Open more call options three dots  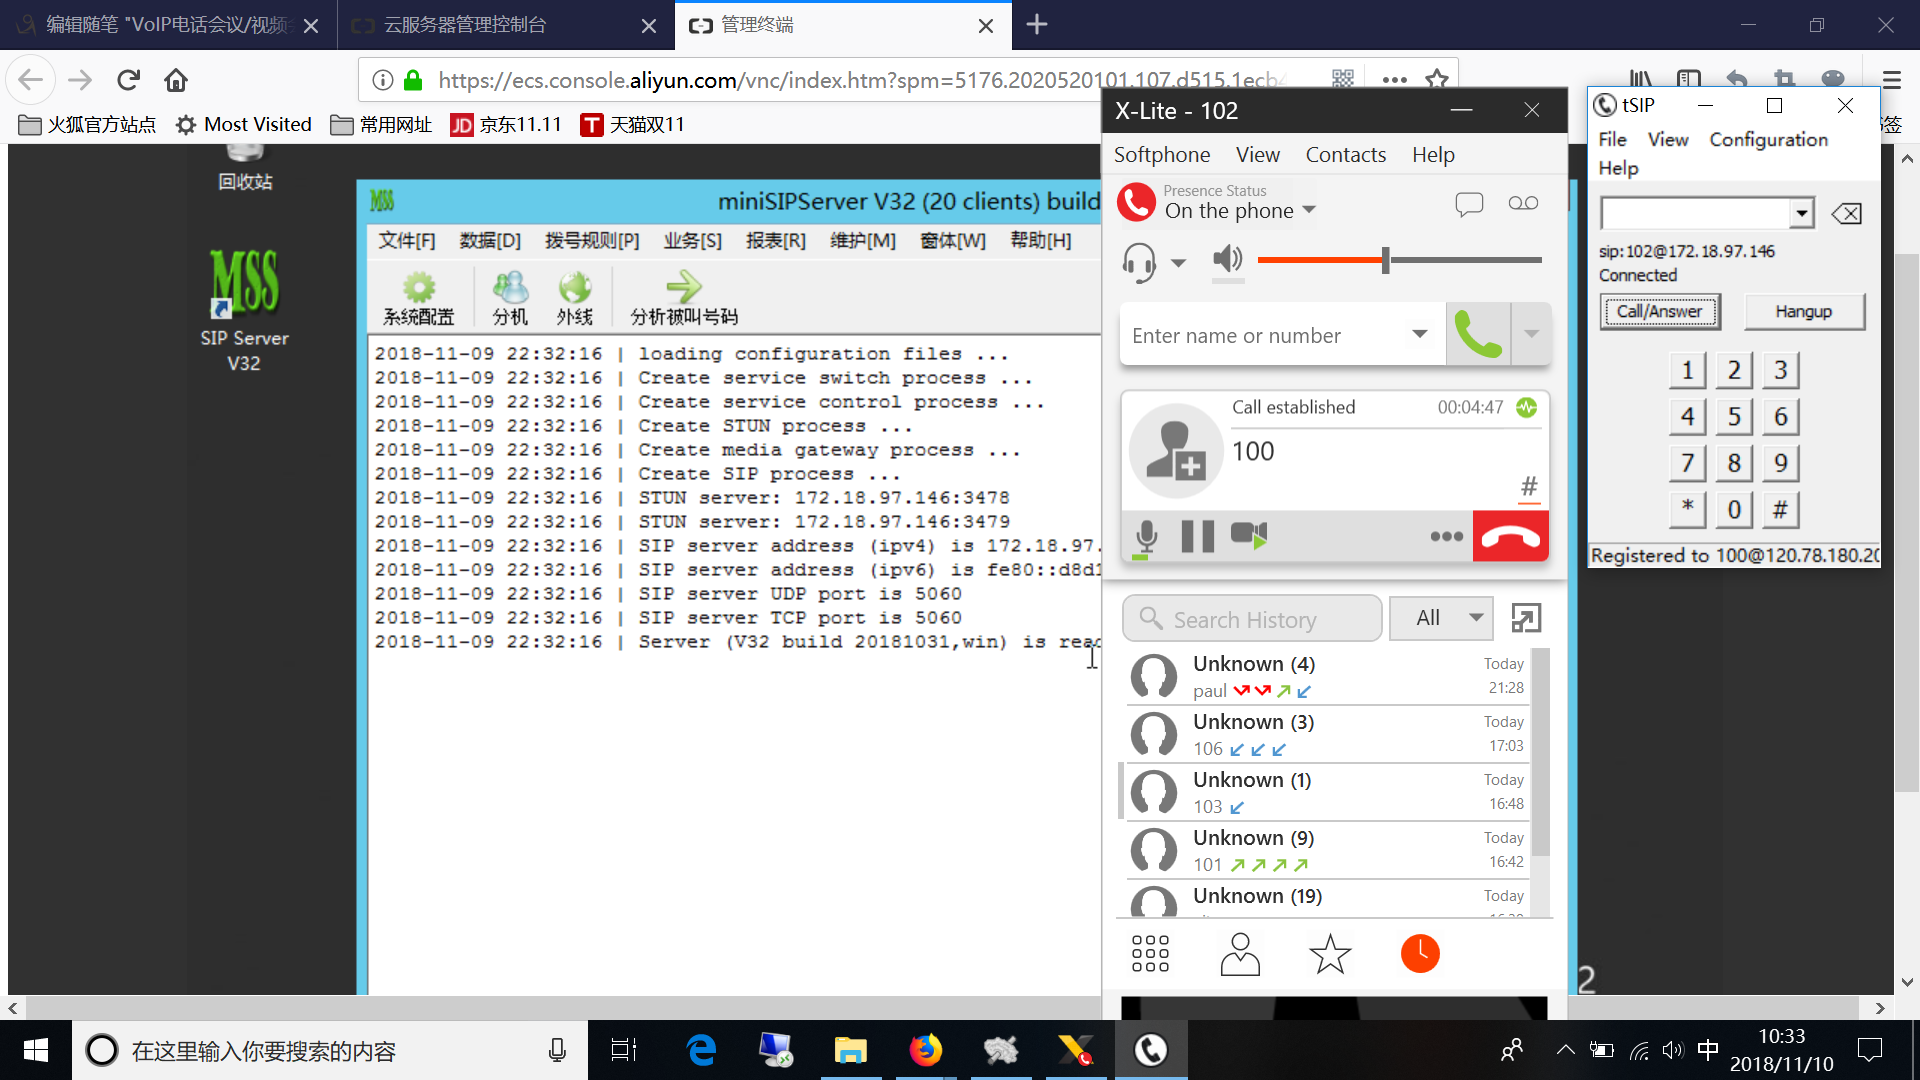pyautogui.click(x=1447, y=537)
